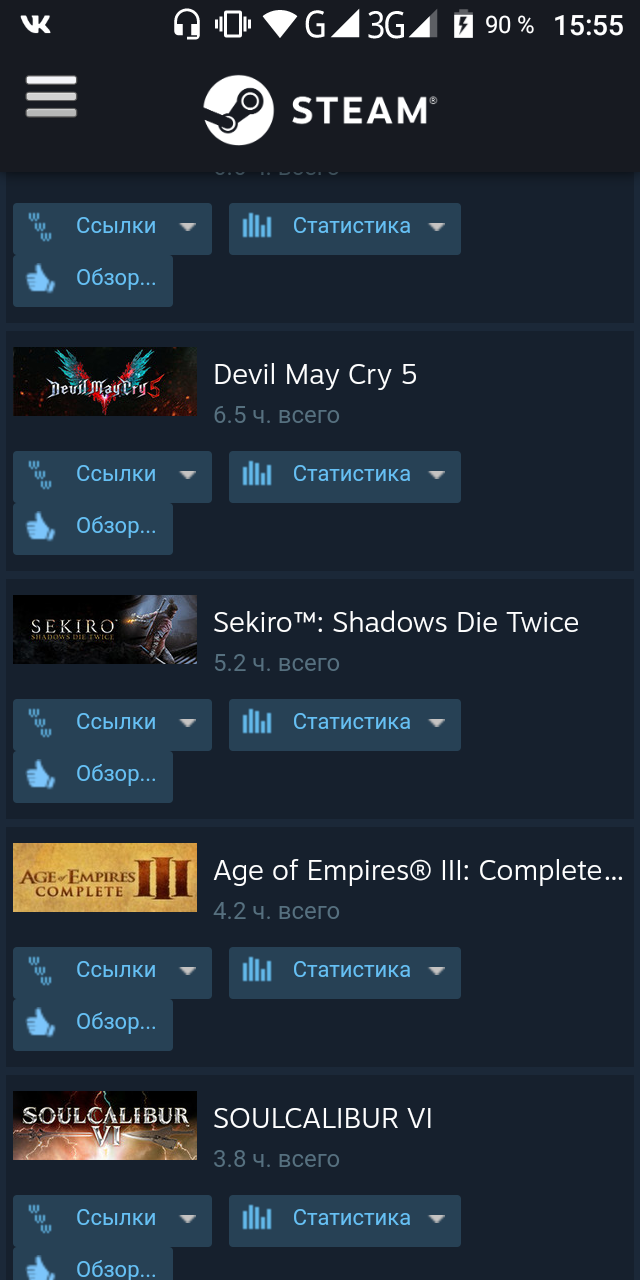Screen dimensions: 640x1280
Task: Tap the headphones icon in status bar
Action: pos(186,24)
